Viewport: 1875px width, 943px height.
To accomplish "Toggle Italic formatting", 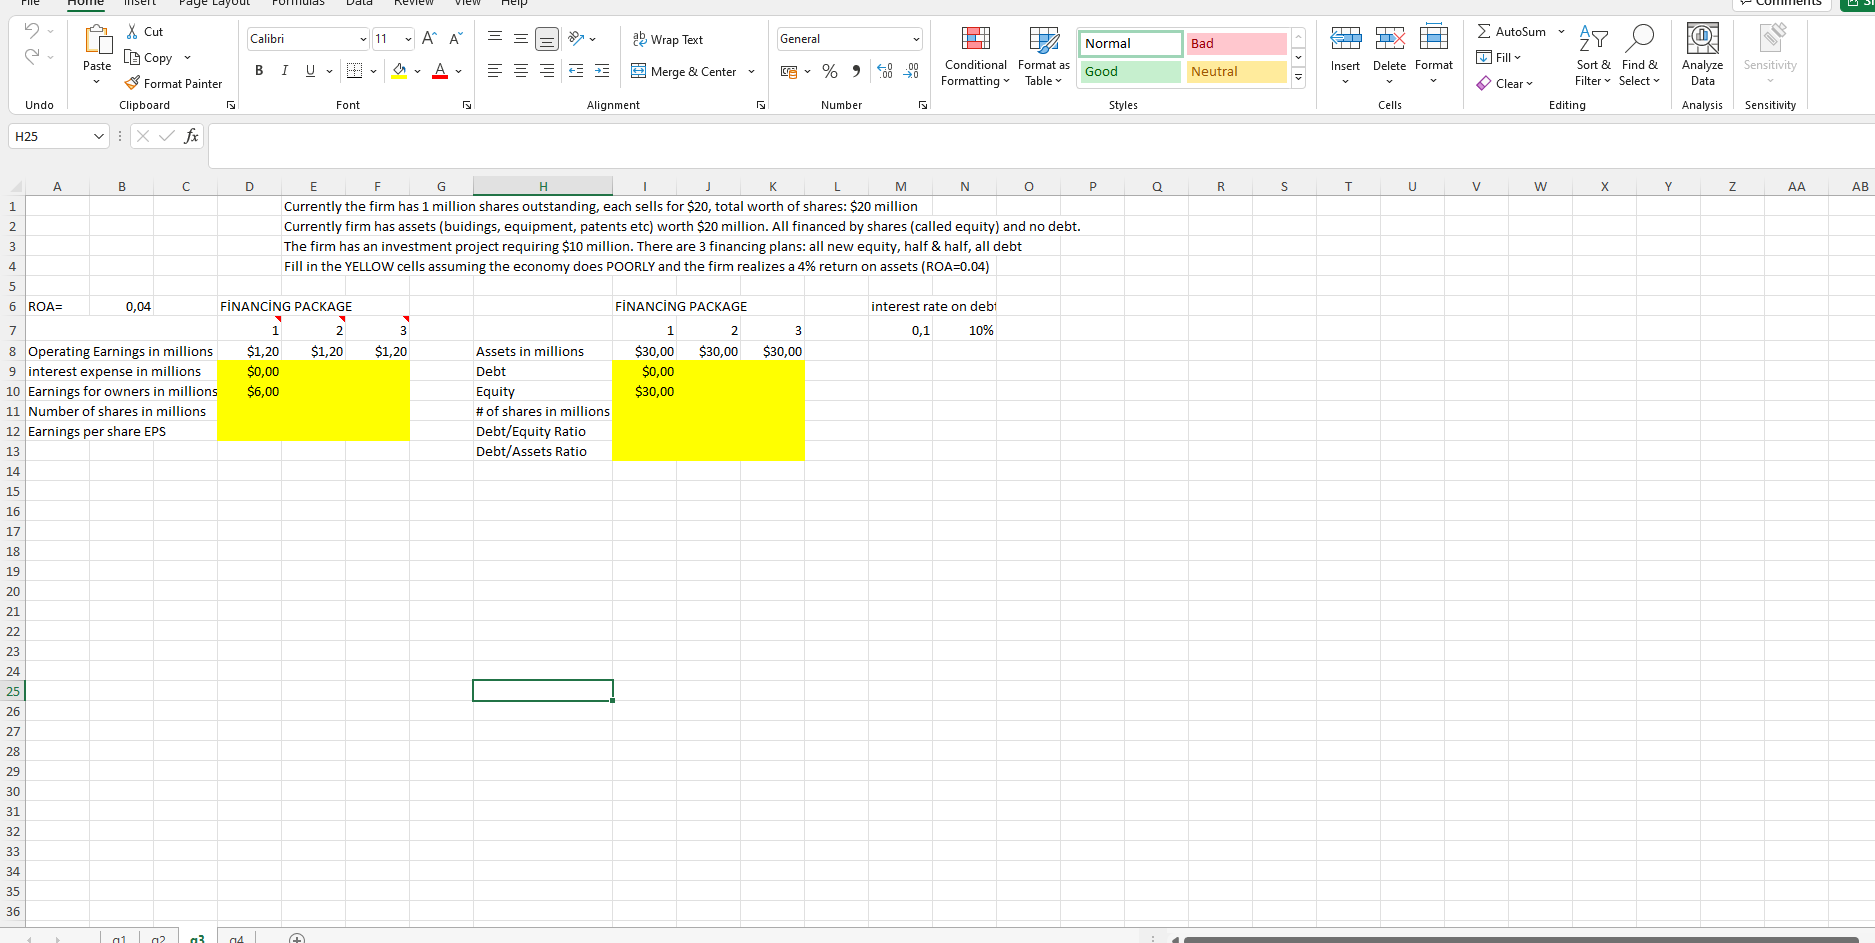I will click(x=284, y=70).
